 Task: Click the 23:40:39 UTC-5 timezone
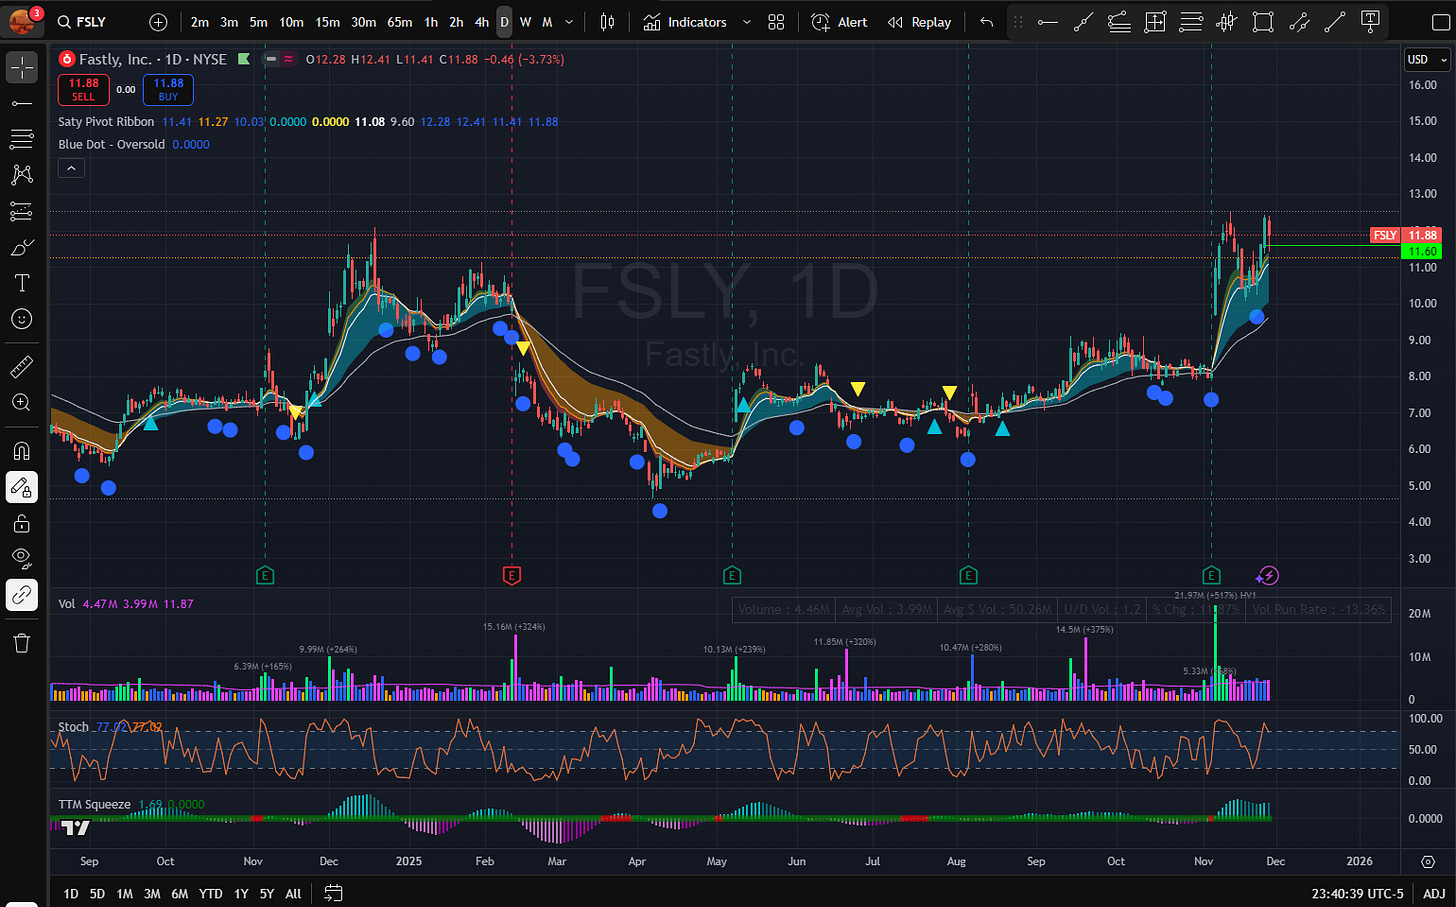[1358, 894]
